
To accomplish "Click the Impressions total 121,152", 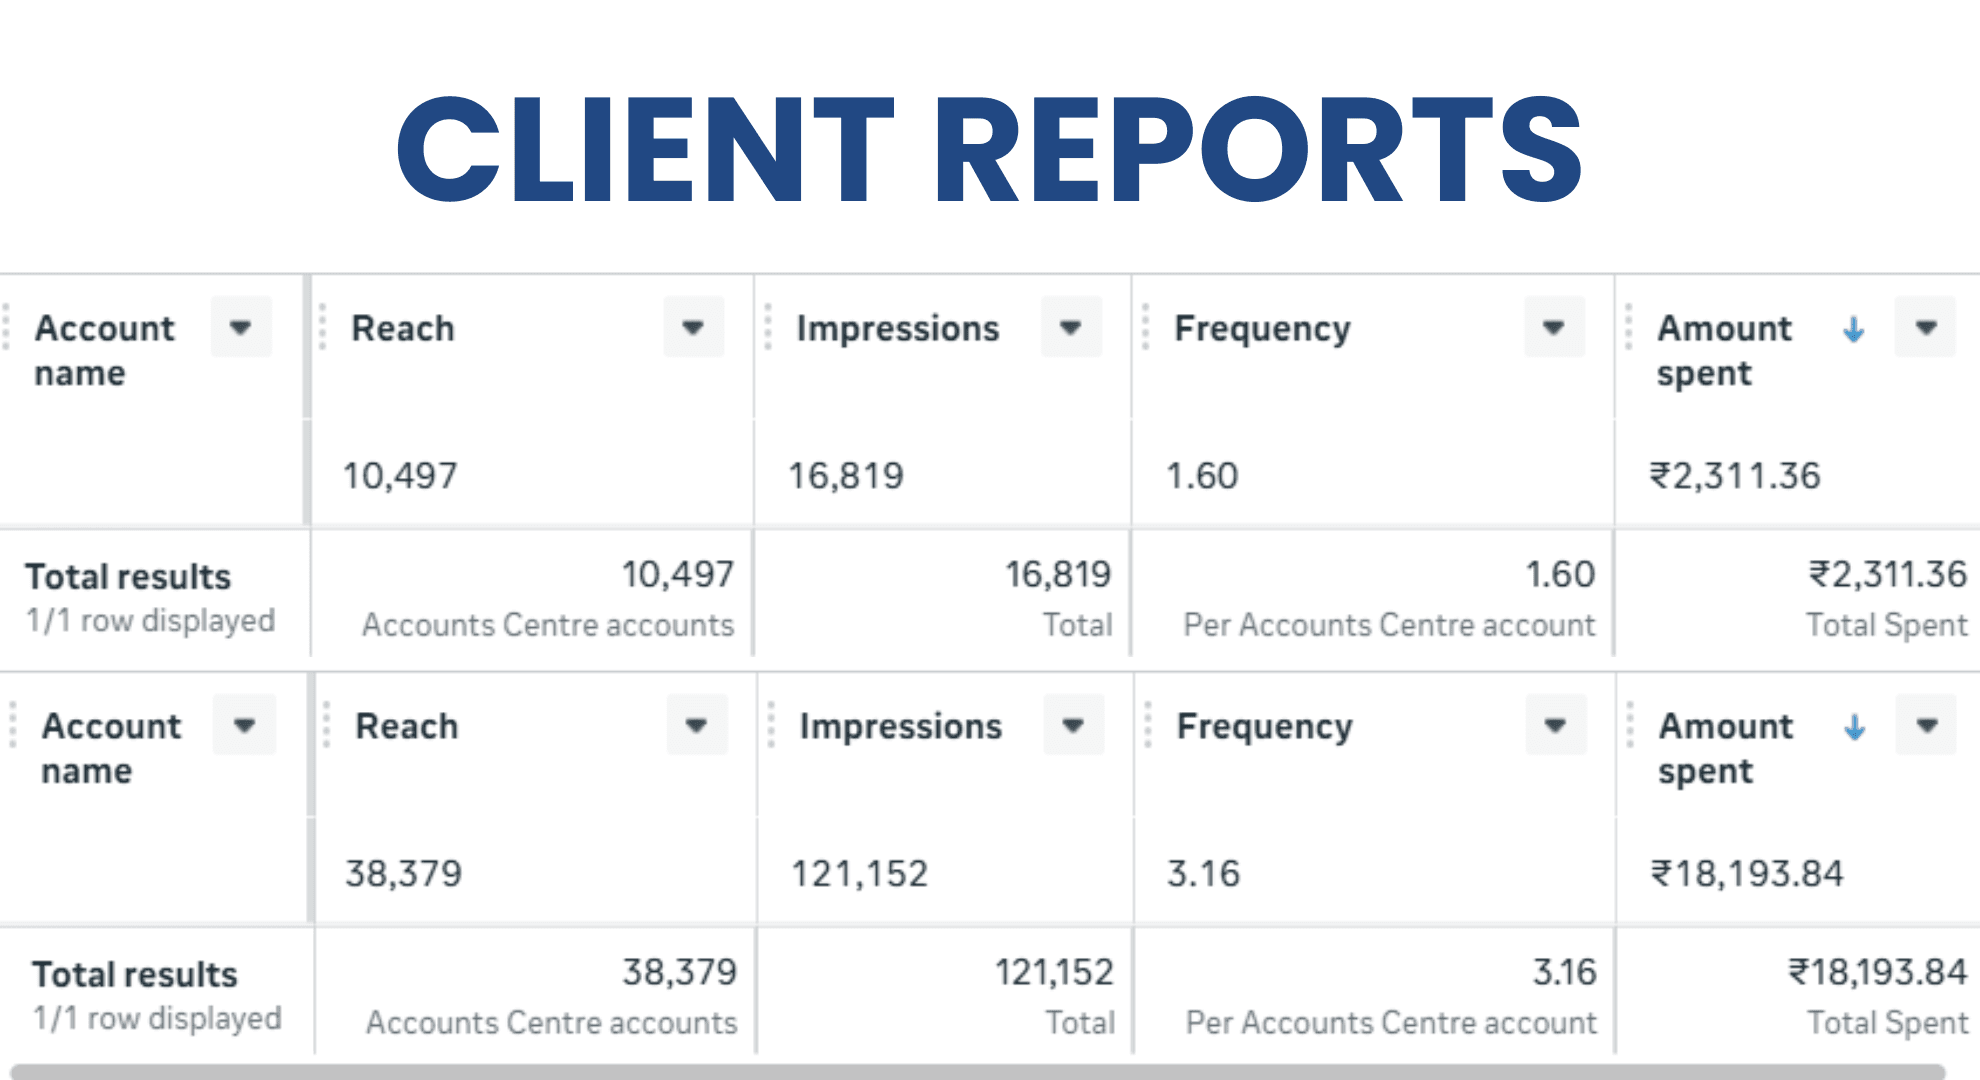I will [x=1056, y=971].
